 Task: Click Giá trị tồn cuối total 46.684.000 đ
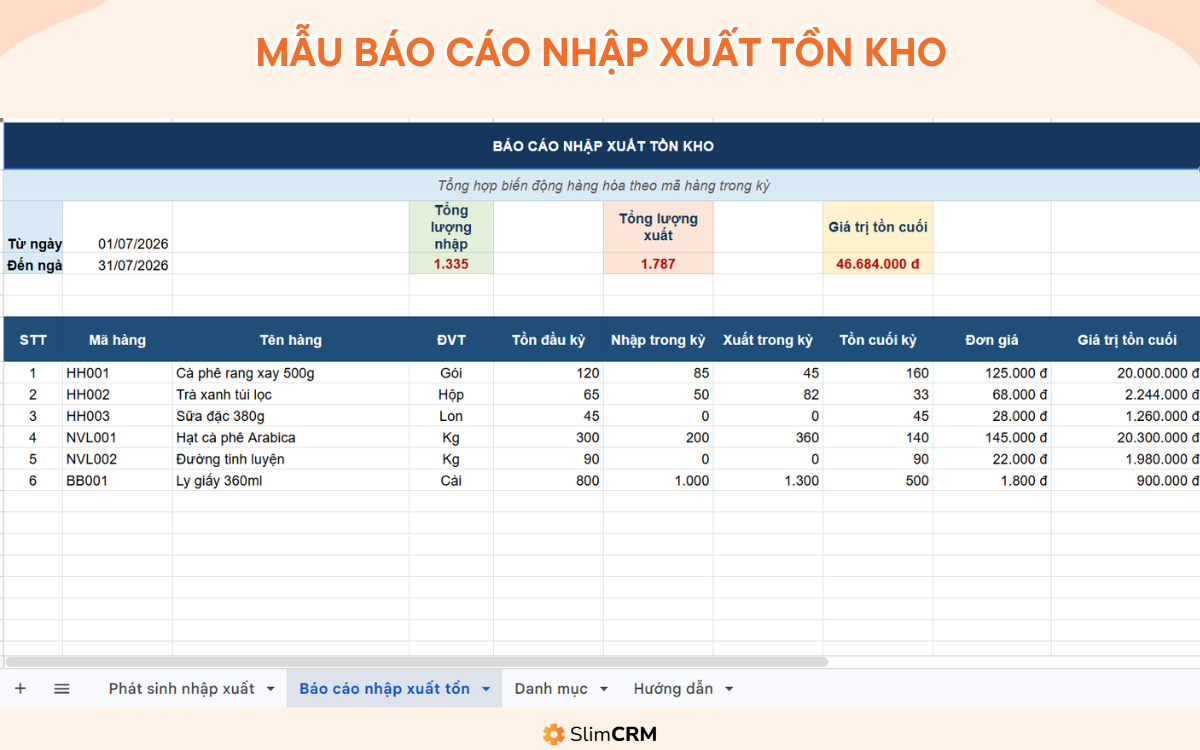(x=878, y=264)
